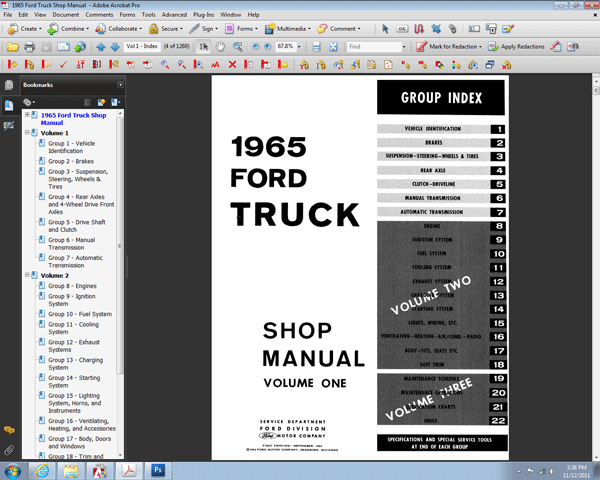
Task: Click the zoom in plus button
Action: coord(268,47)
